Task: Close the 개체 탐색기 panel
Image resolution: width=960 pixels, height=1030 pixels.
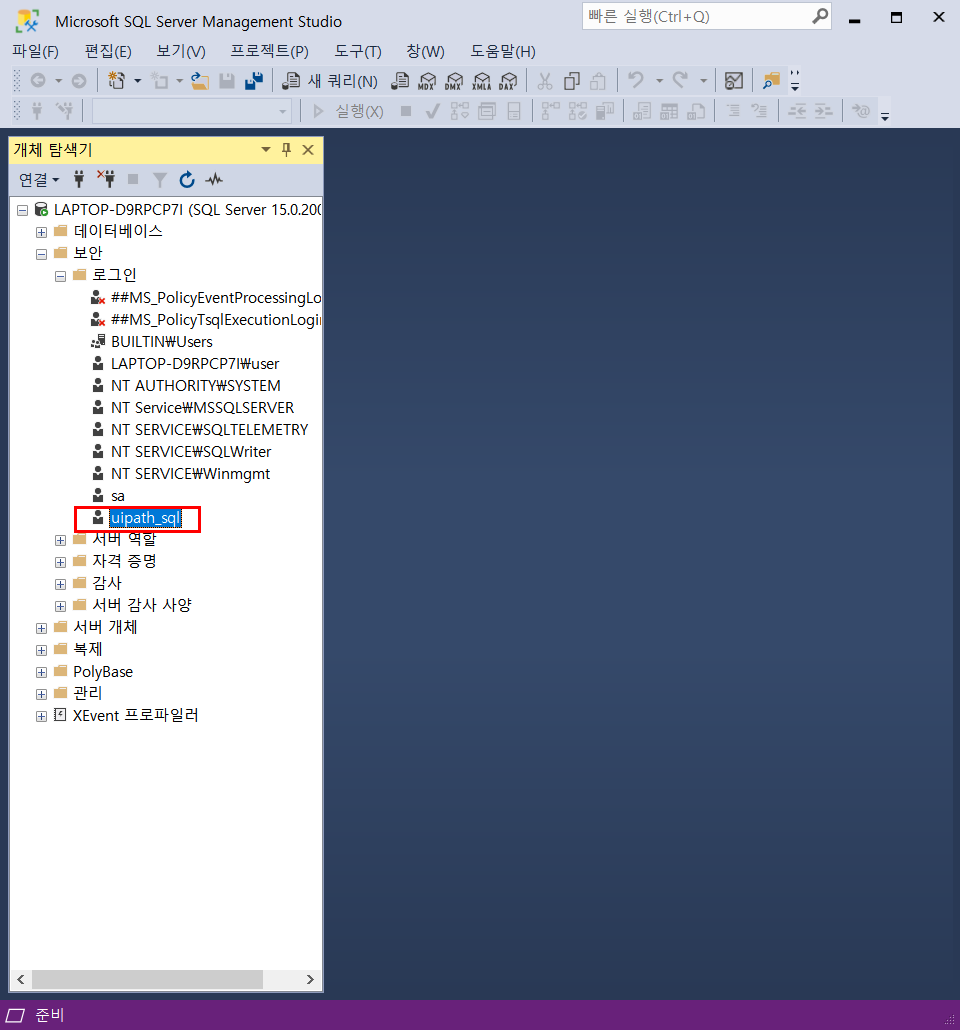Action: 308,150
